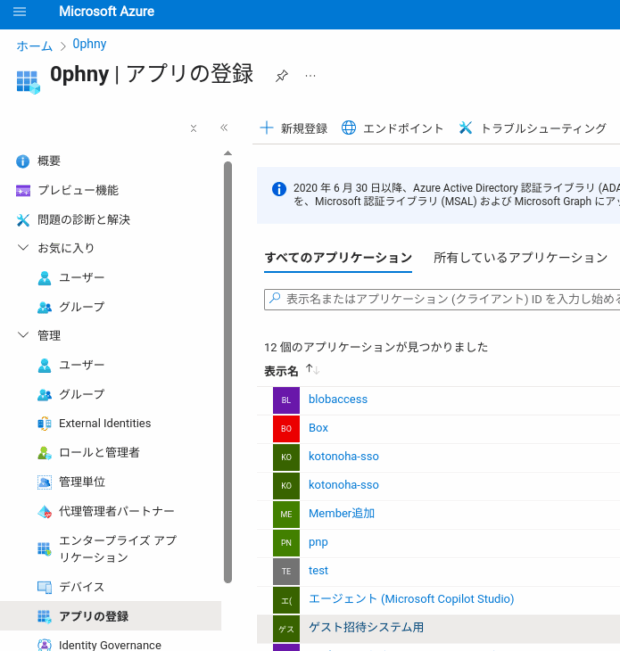This screenshot has height=651, width=620.
Task: Click the ユーザー icon under 管理
Action: (44, 365)
